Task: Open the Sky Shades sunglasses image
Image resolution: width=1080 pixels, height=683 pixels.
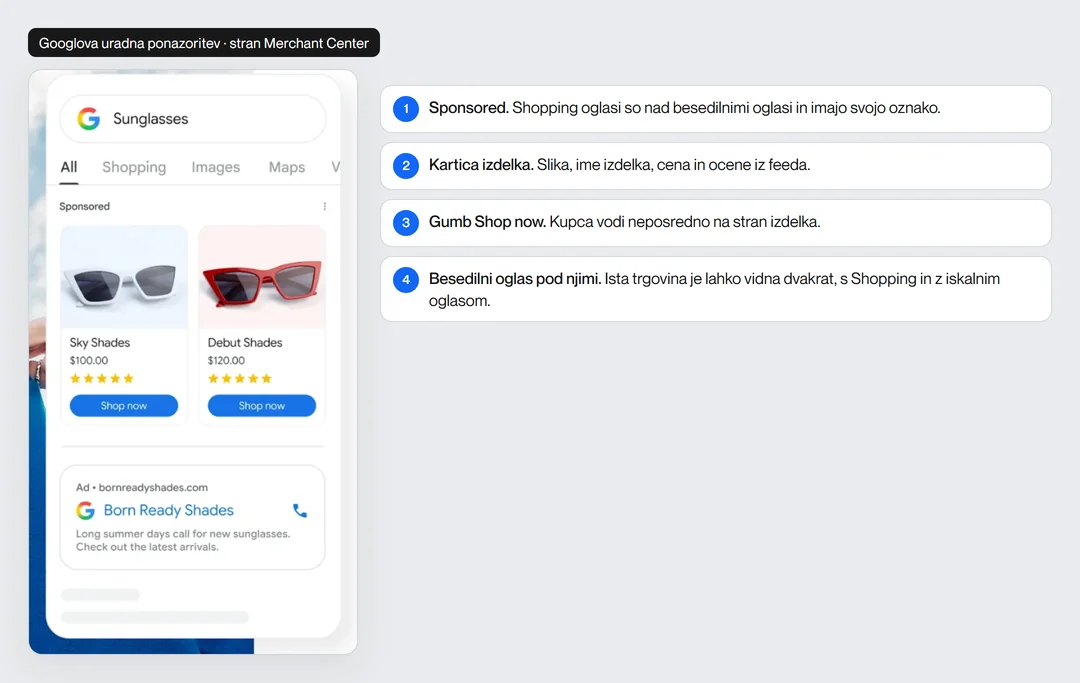Action: coord(124,277)
